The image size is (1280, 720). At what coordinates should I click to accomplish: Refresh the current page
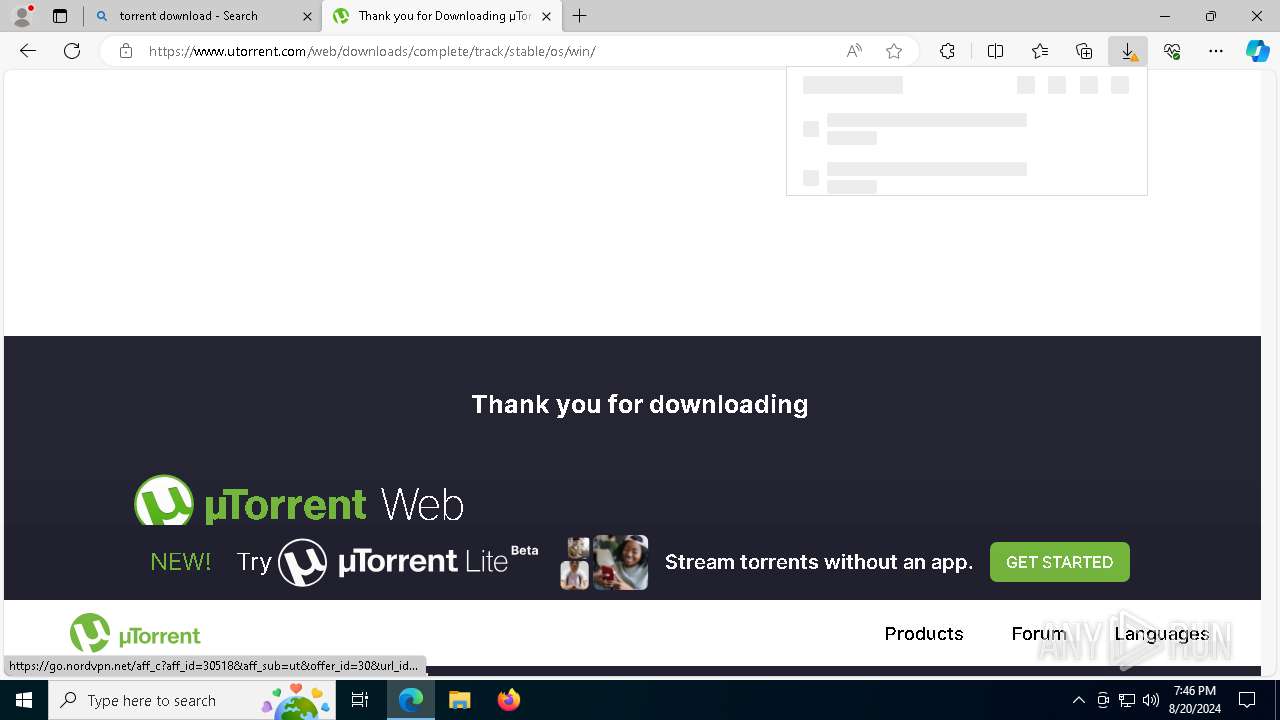[72, 51]
